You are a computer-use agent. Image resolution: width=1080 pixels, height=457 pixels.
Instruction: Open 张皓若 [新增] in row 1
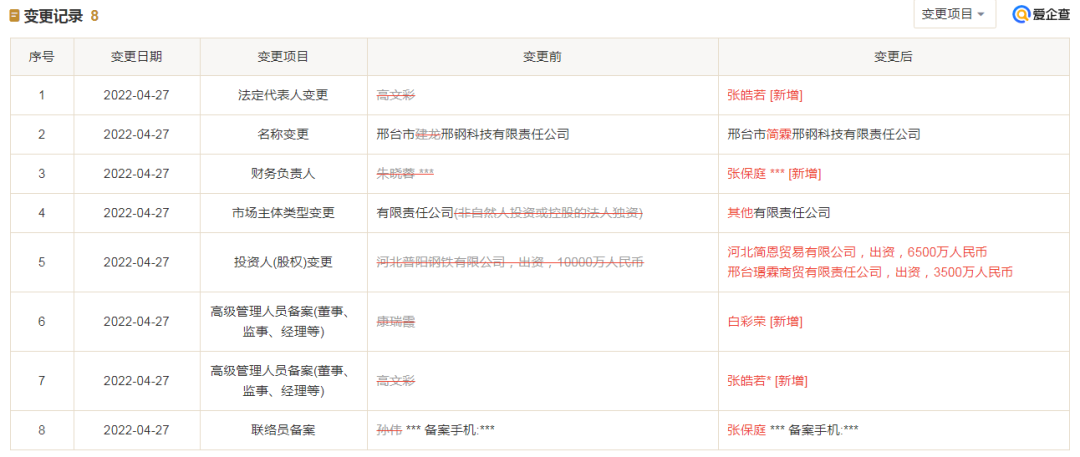pos(765,96)
